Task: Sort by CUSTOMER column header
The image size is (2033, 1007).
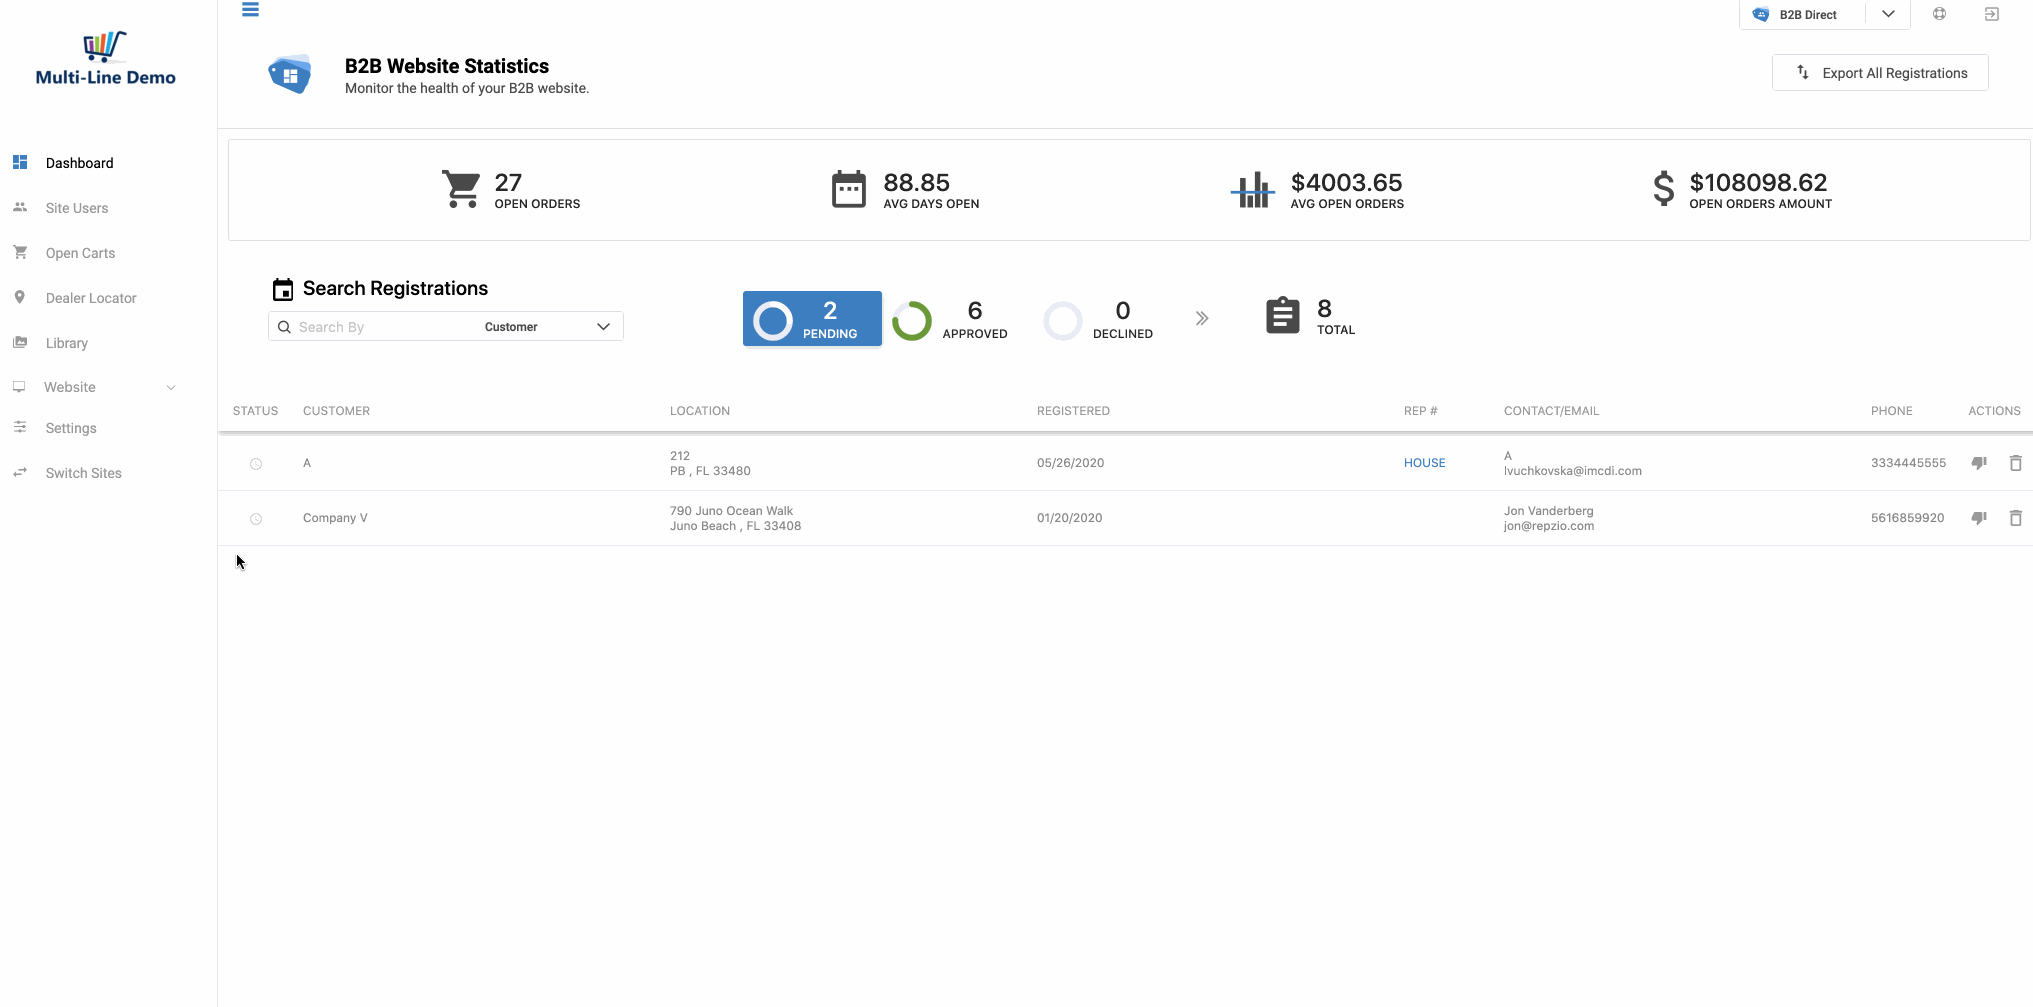Action: [336, 411]
